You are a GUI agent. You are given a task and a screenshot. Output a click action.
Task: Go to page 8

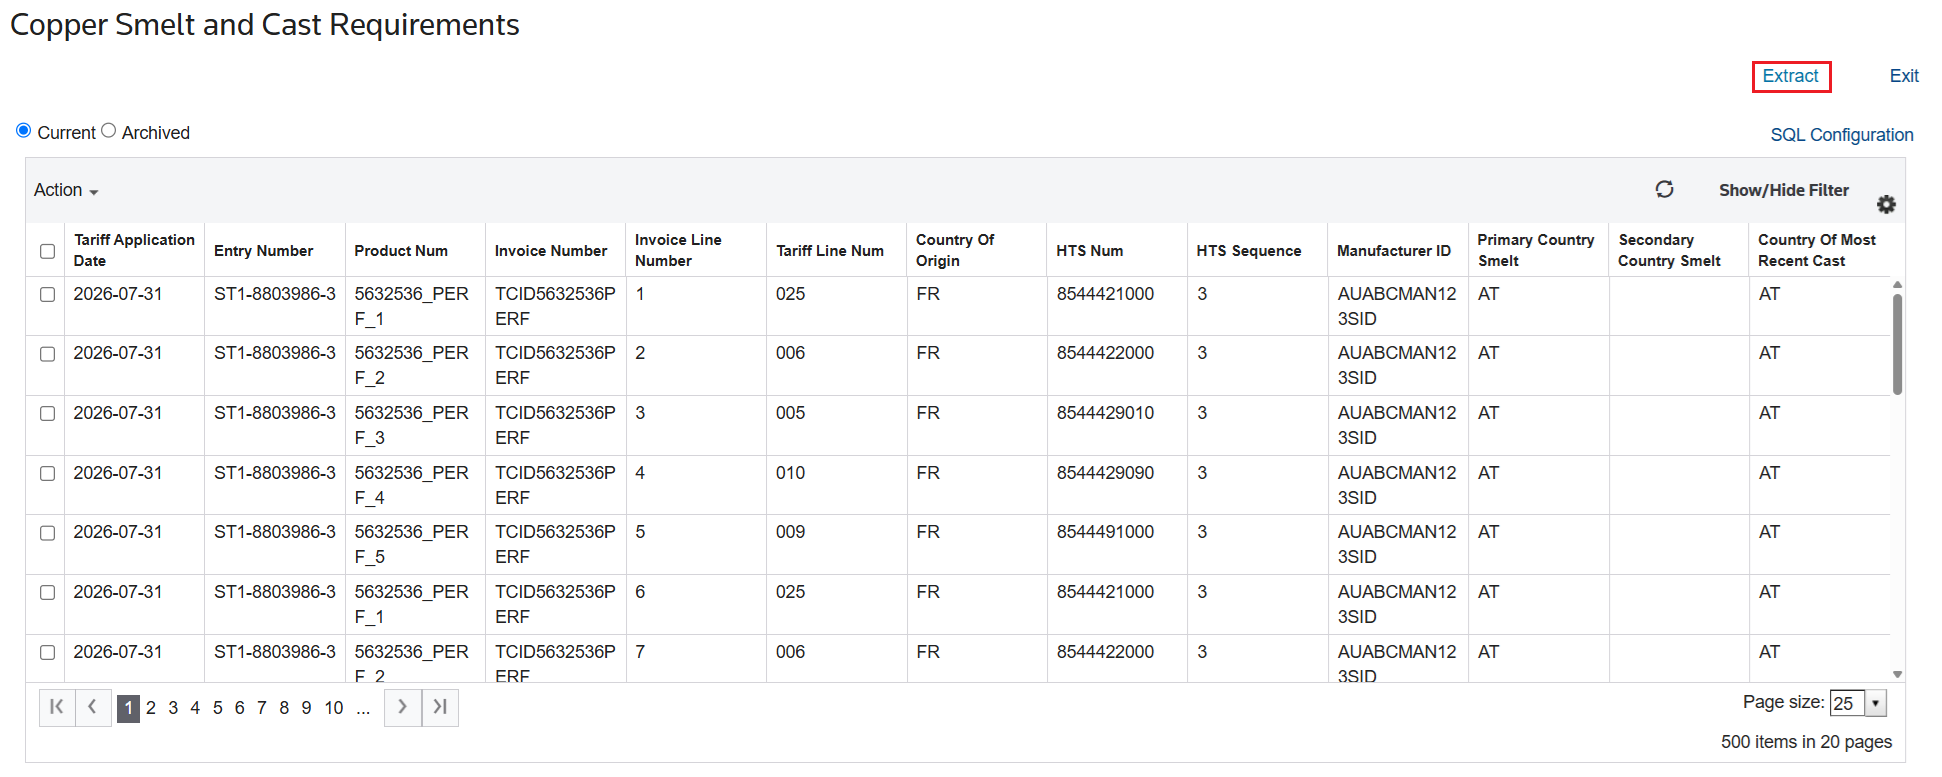tap(284, 708)
